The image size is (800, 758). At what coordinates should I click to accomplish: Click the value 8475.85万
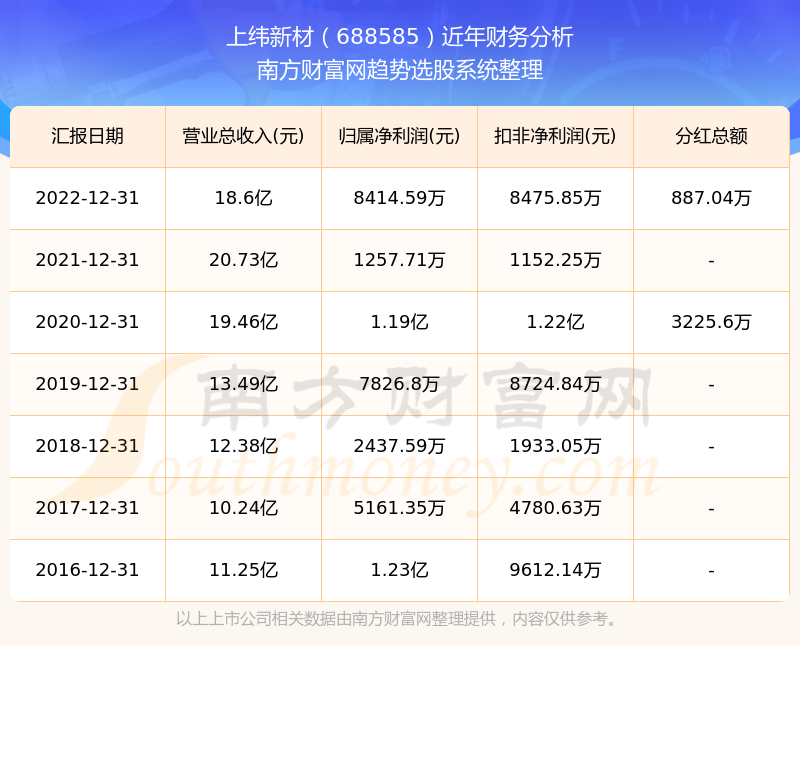(555, 198)
